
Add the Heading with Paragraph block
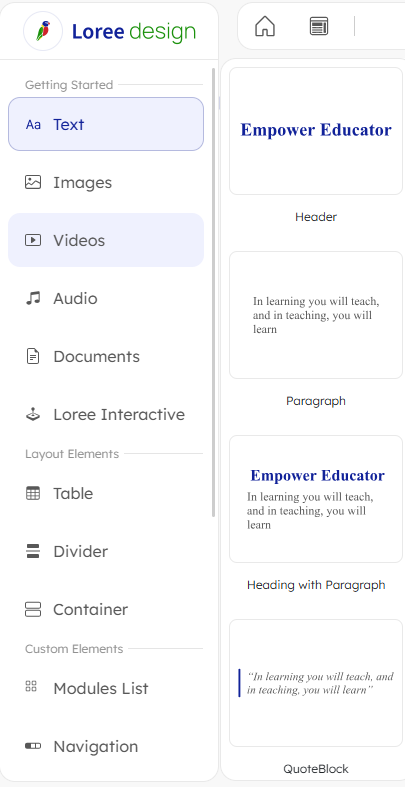pos(316,499)
